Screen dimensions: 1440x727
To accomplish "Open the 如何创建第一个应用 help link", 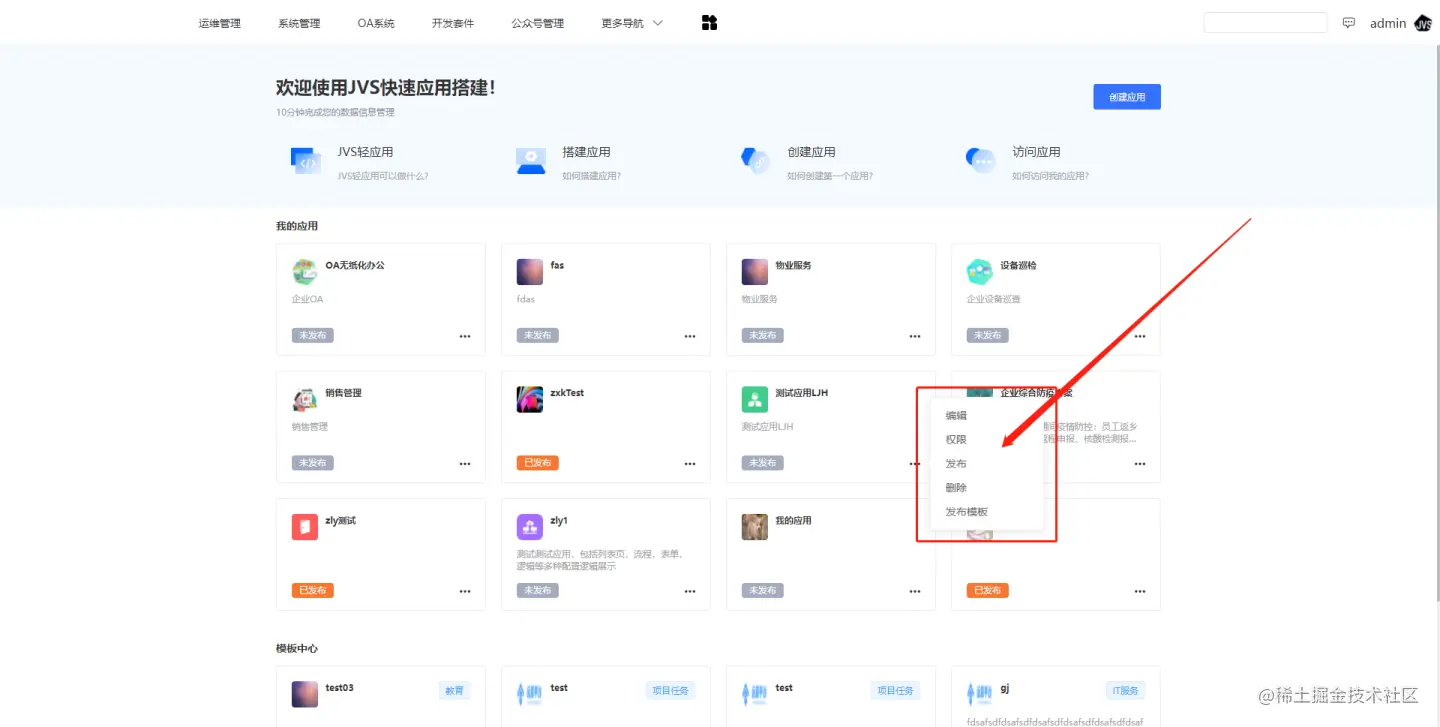I will click(x=830, y=176).
